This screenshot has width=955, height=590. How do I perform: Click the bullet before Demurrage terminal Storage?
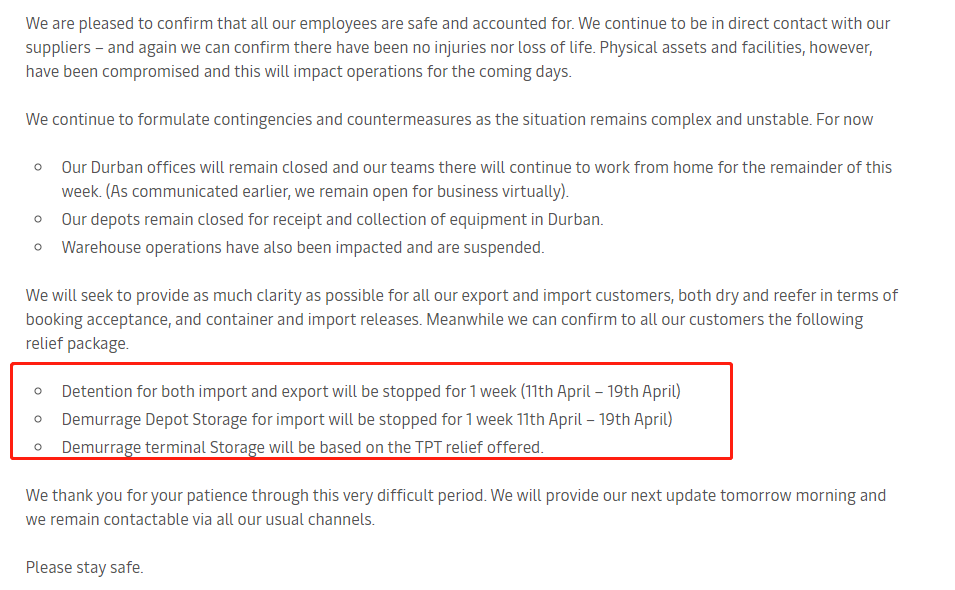[x=38, y=447]
